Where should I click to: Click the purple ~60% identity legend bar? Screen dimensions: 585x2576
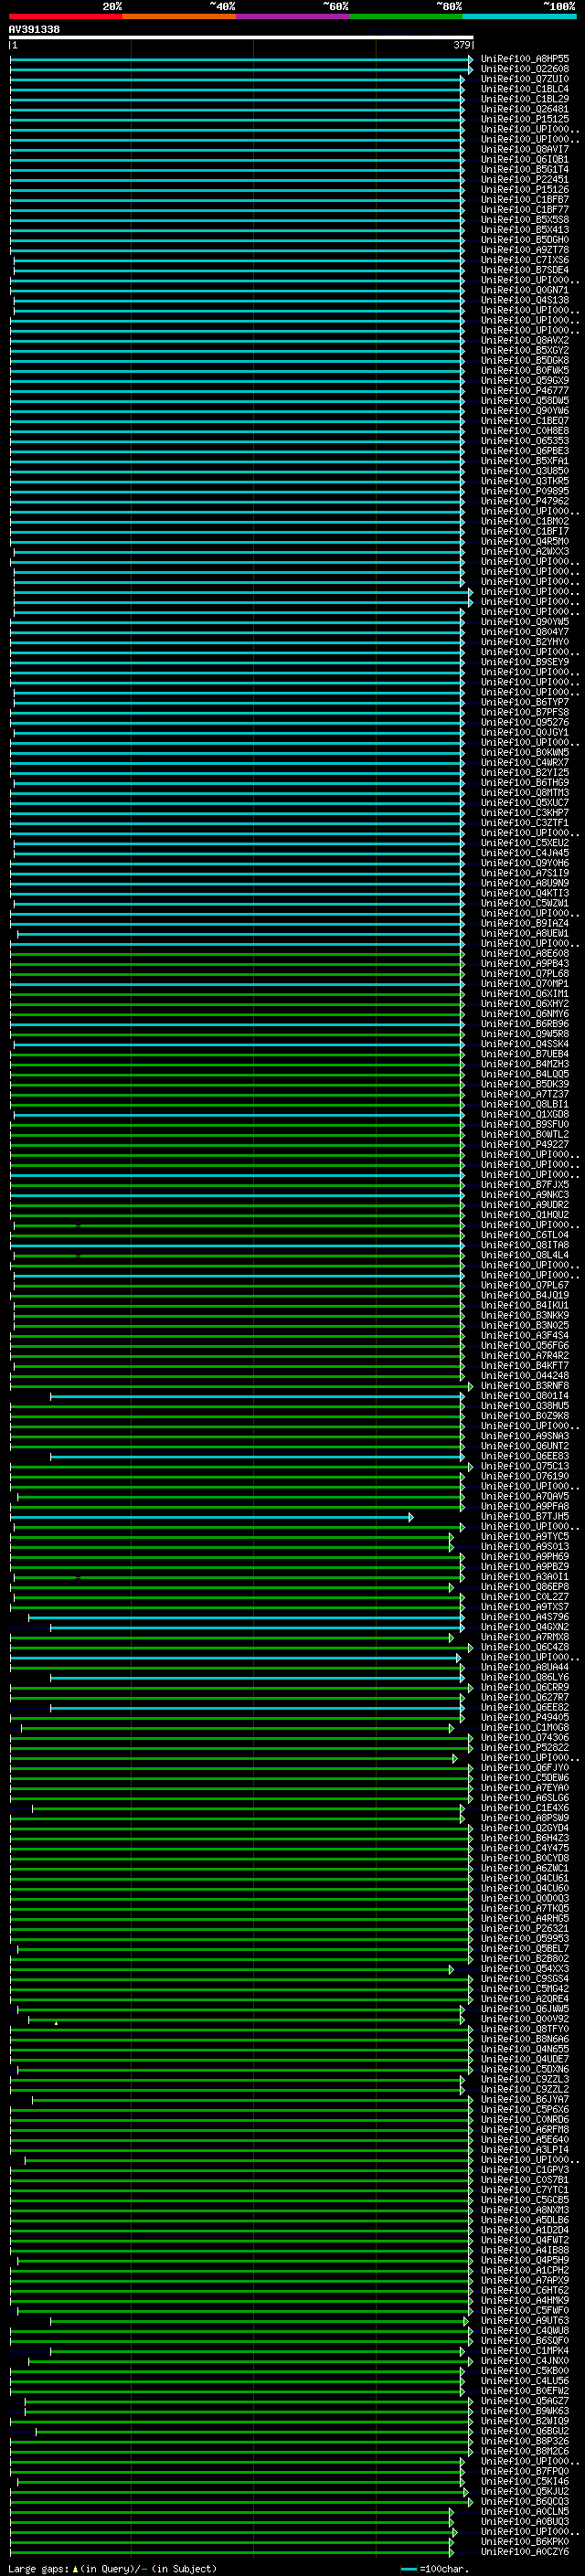tap(292, 16)
